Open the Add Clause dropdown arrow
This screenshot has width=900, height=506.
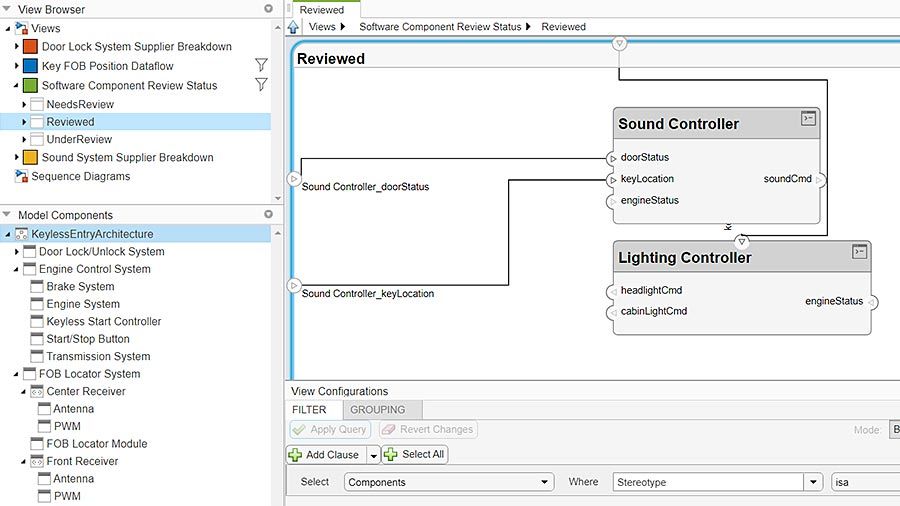pyautogui.click(x=374, y=455)
